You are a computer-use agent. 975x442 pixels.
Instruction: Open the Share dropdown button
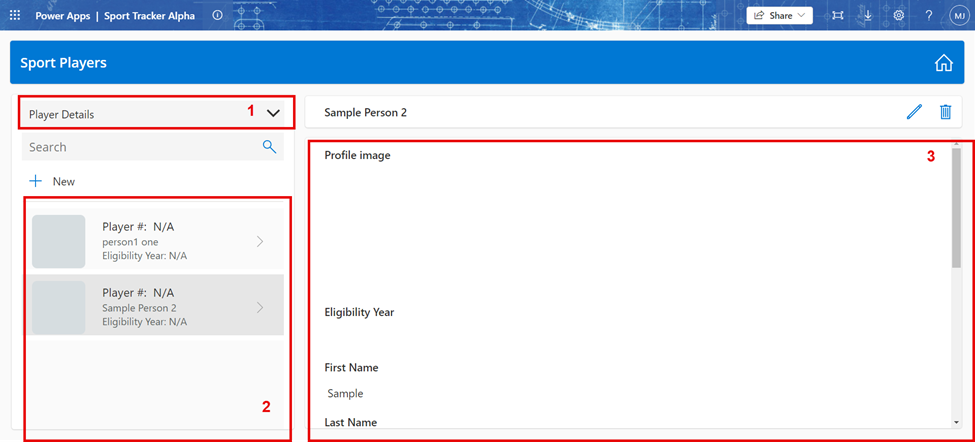click(x=779, y=16)
